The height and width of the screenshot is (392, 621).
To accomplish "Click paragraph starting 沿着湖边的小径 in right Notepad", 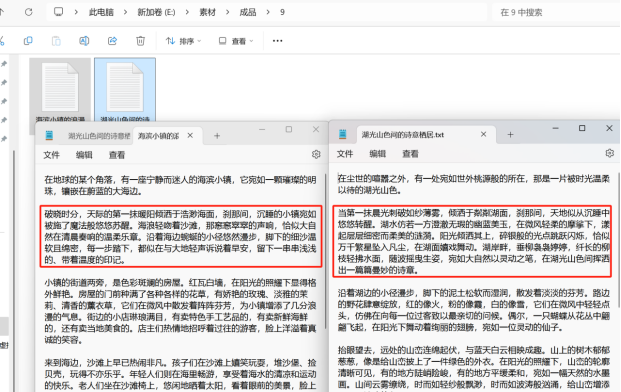I will pos(474,310).
